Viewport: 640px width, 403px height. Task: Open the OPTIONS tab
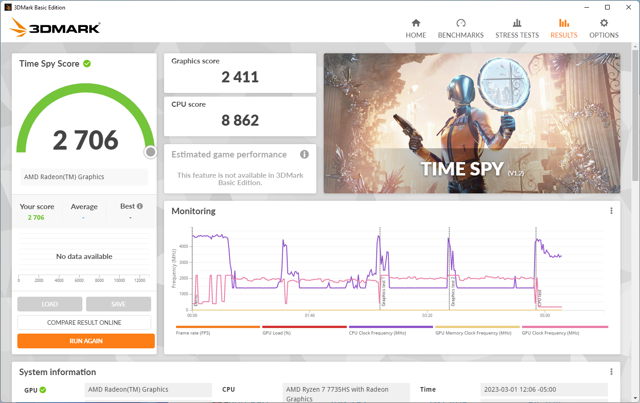coord(604,29)
